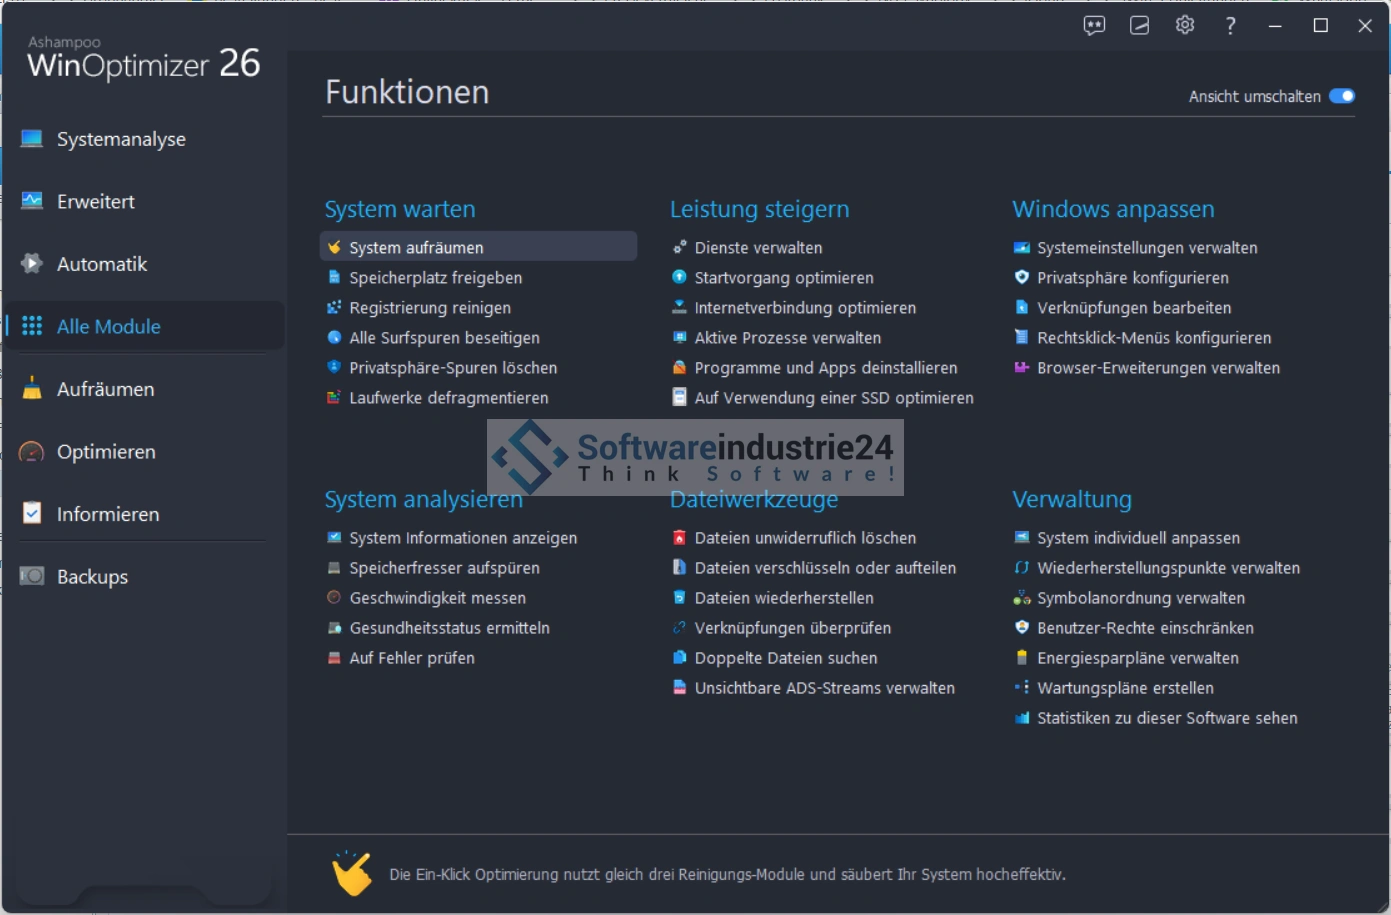1391x915 pixels.
Task: Click the feedback chat bubble icon
Action: [1094, 26]
